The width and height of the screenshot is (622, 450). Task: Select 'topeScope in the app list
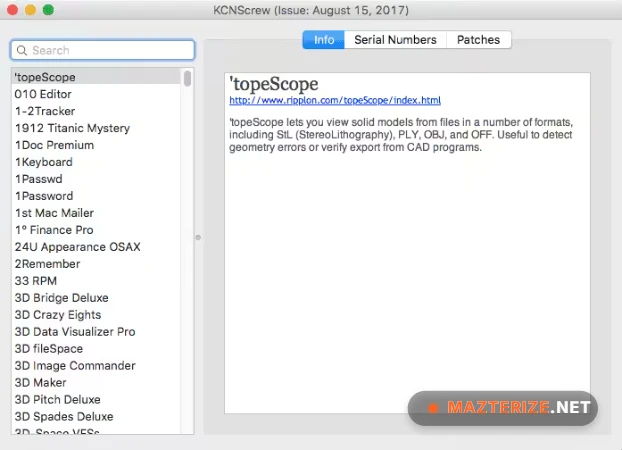pyautogui.click(x=96, y=77)
